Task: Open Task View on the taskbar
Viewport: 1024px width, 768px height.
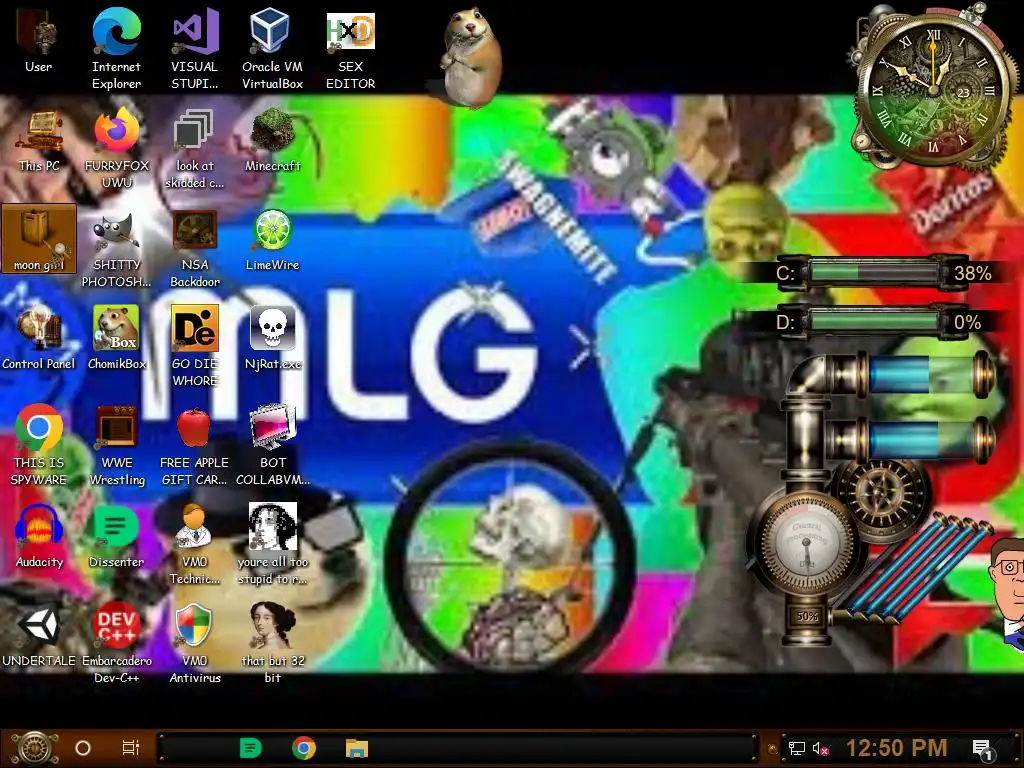Action: point(131,748)
